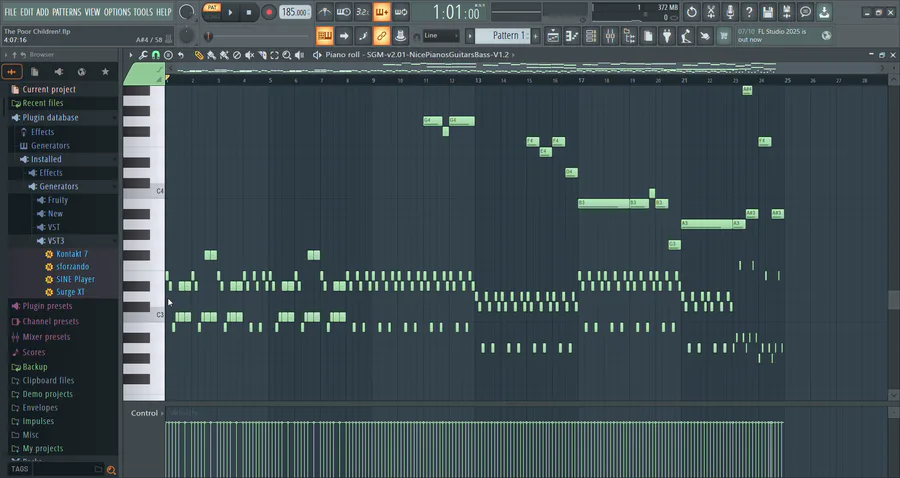The width and height of the screenshot is (900, 478).
Task: Open the piano roll stamp tool
Action: tap(168, 55)
